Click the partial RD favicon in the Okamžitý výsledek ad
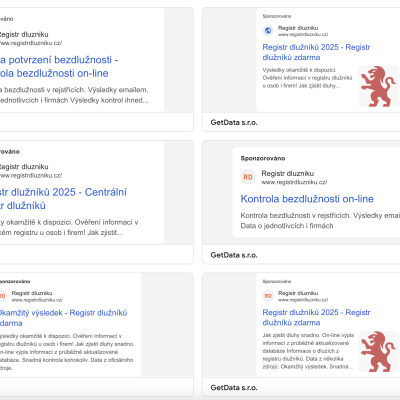400x400 pixels. pos(2,296)
